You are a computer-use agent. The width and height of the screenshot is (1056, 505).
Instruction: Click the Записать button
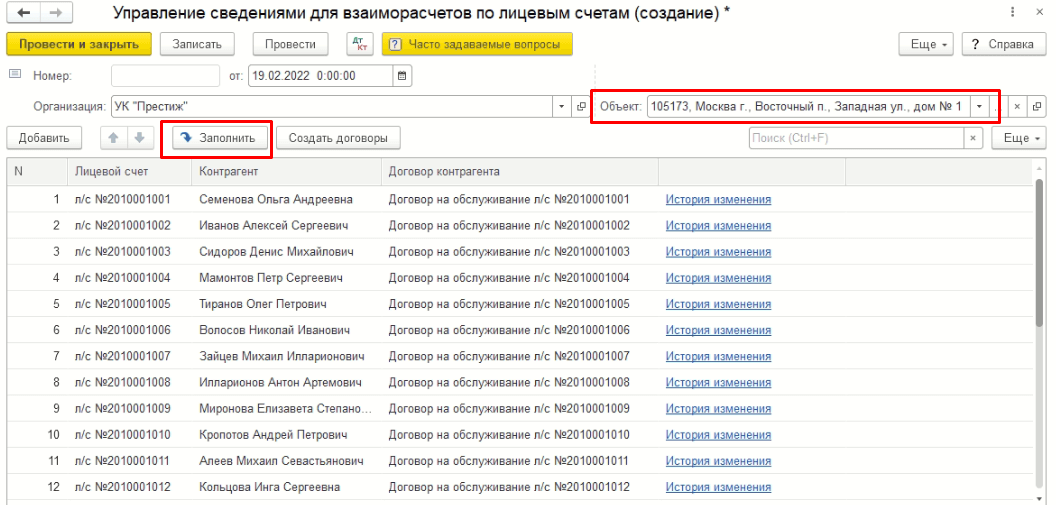coord(197,44)
